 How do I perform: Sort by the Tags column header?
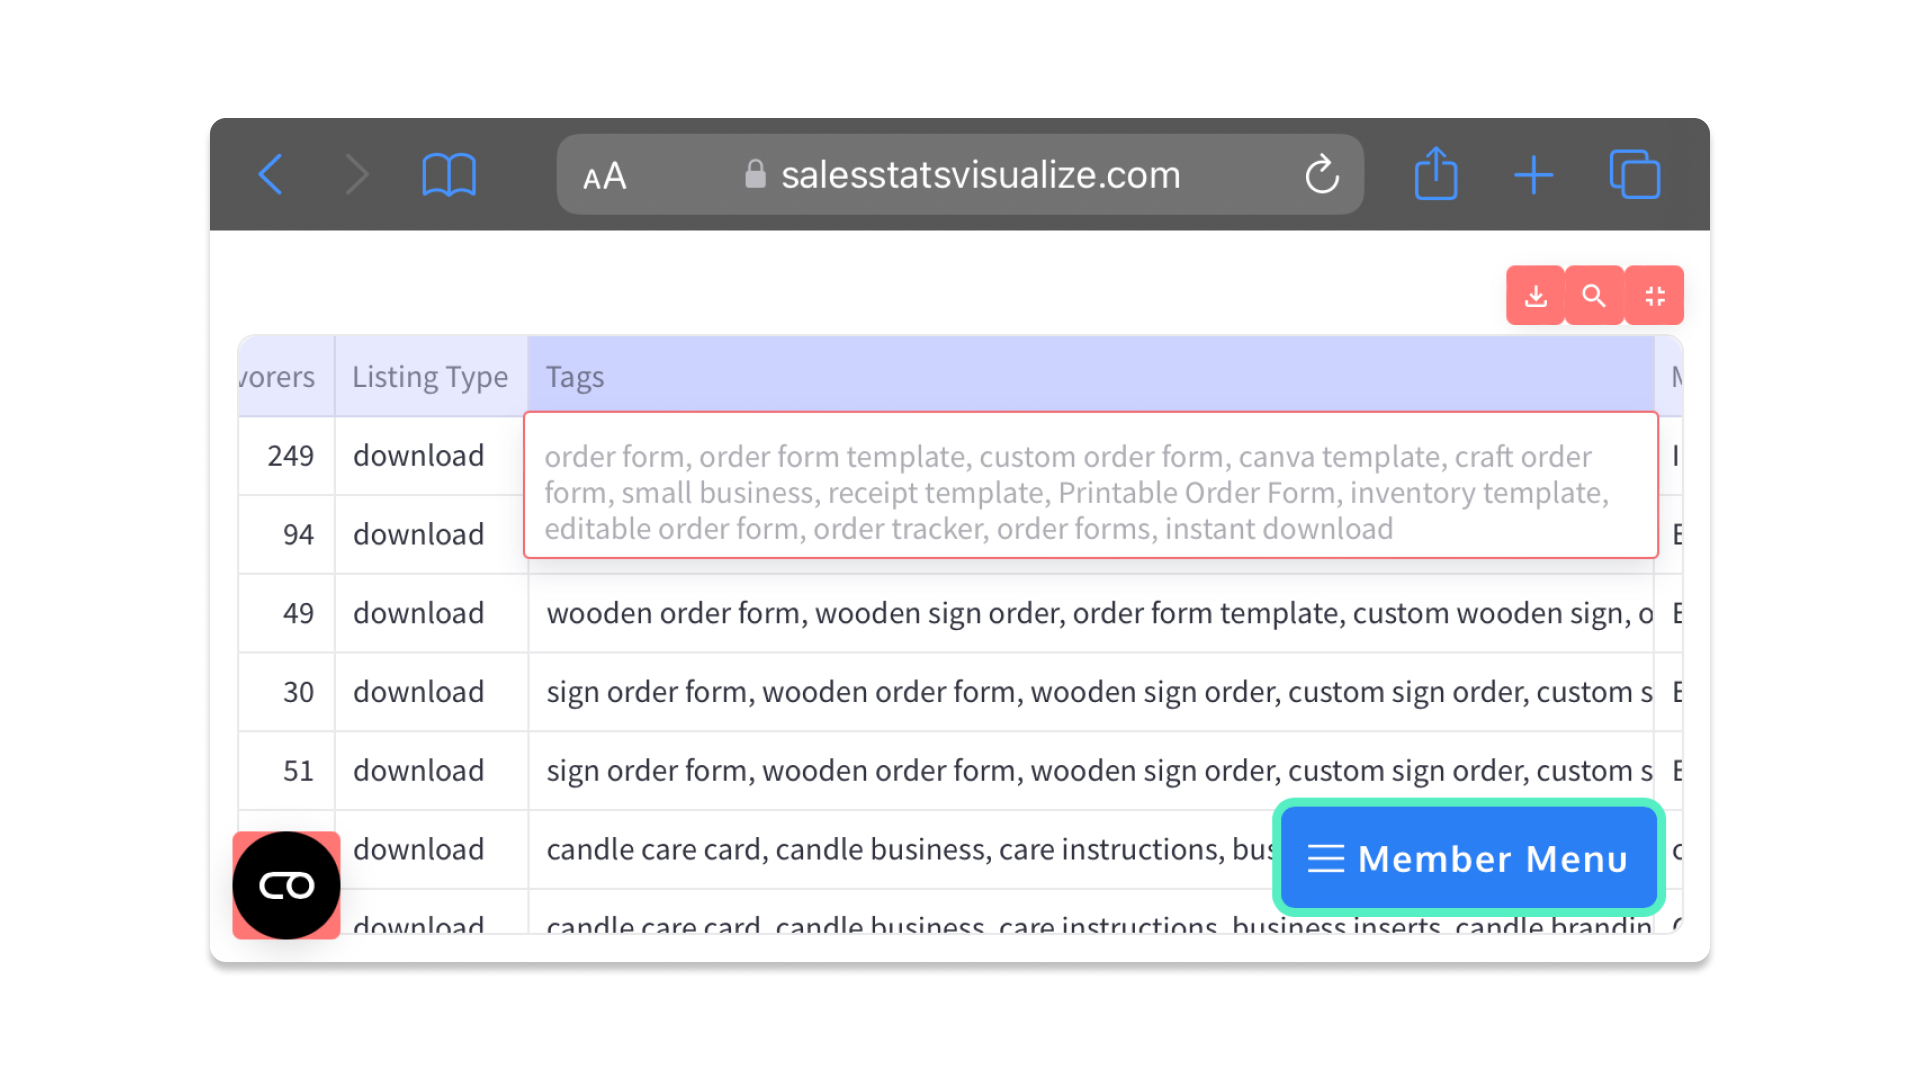(1090, 377)
